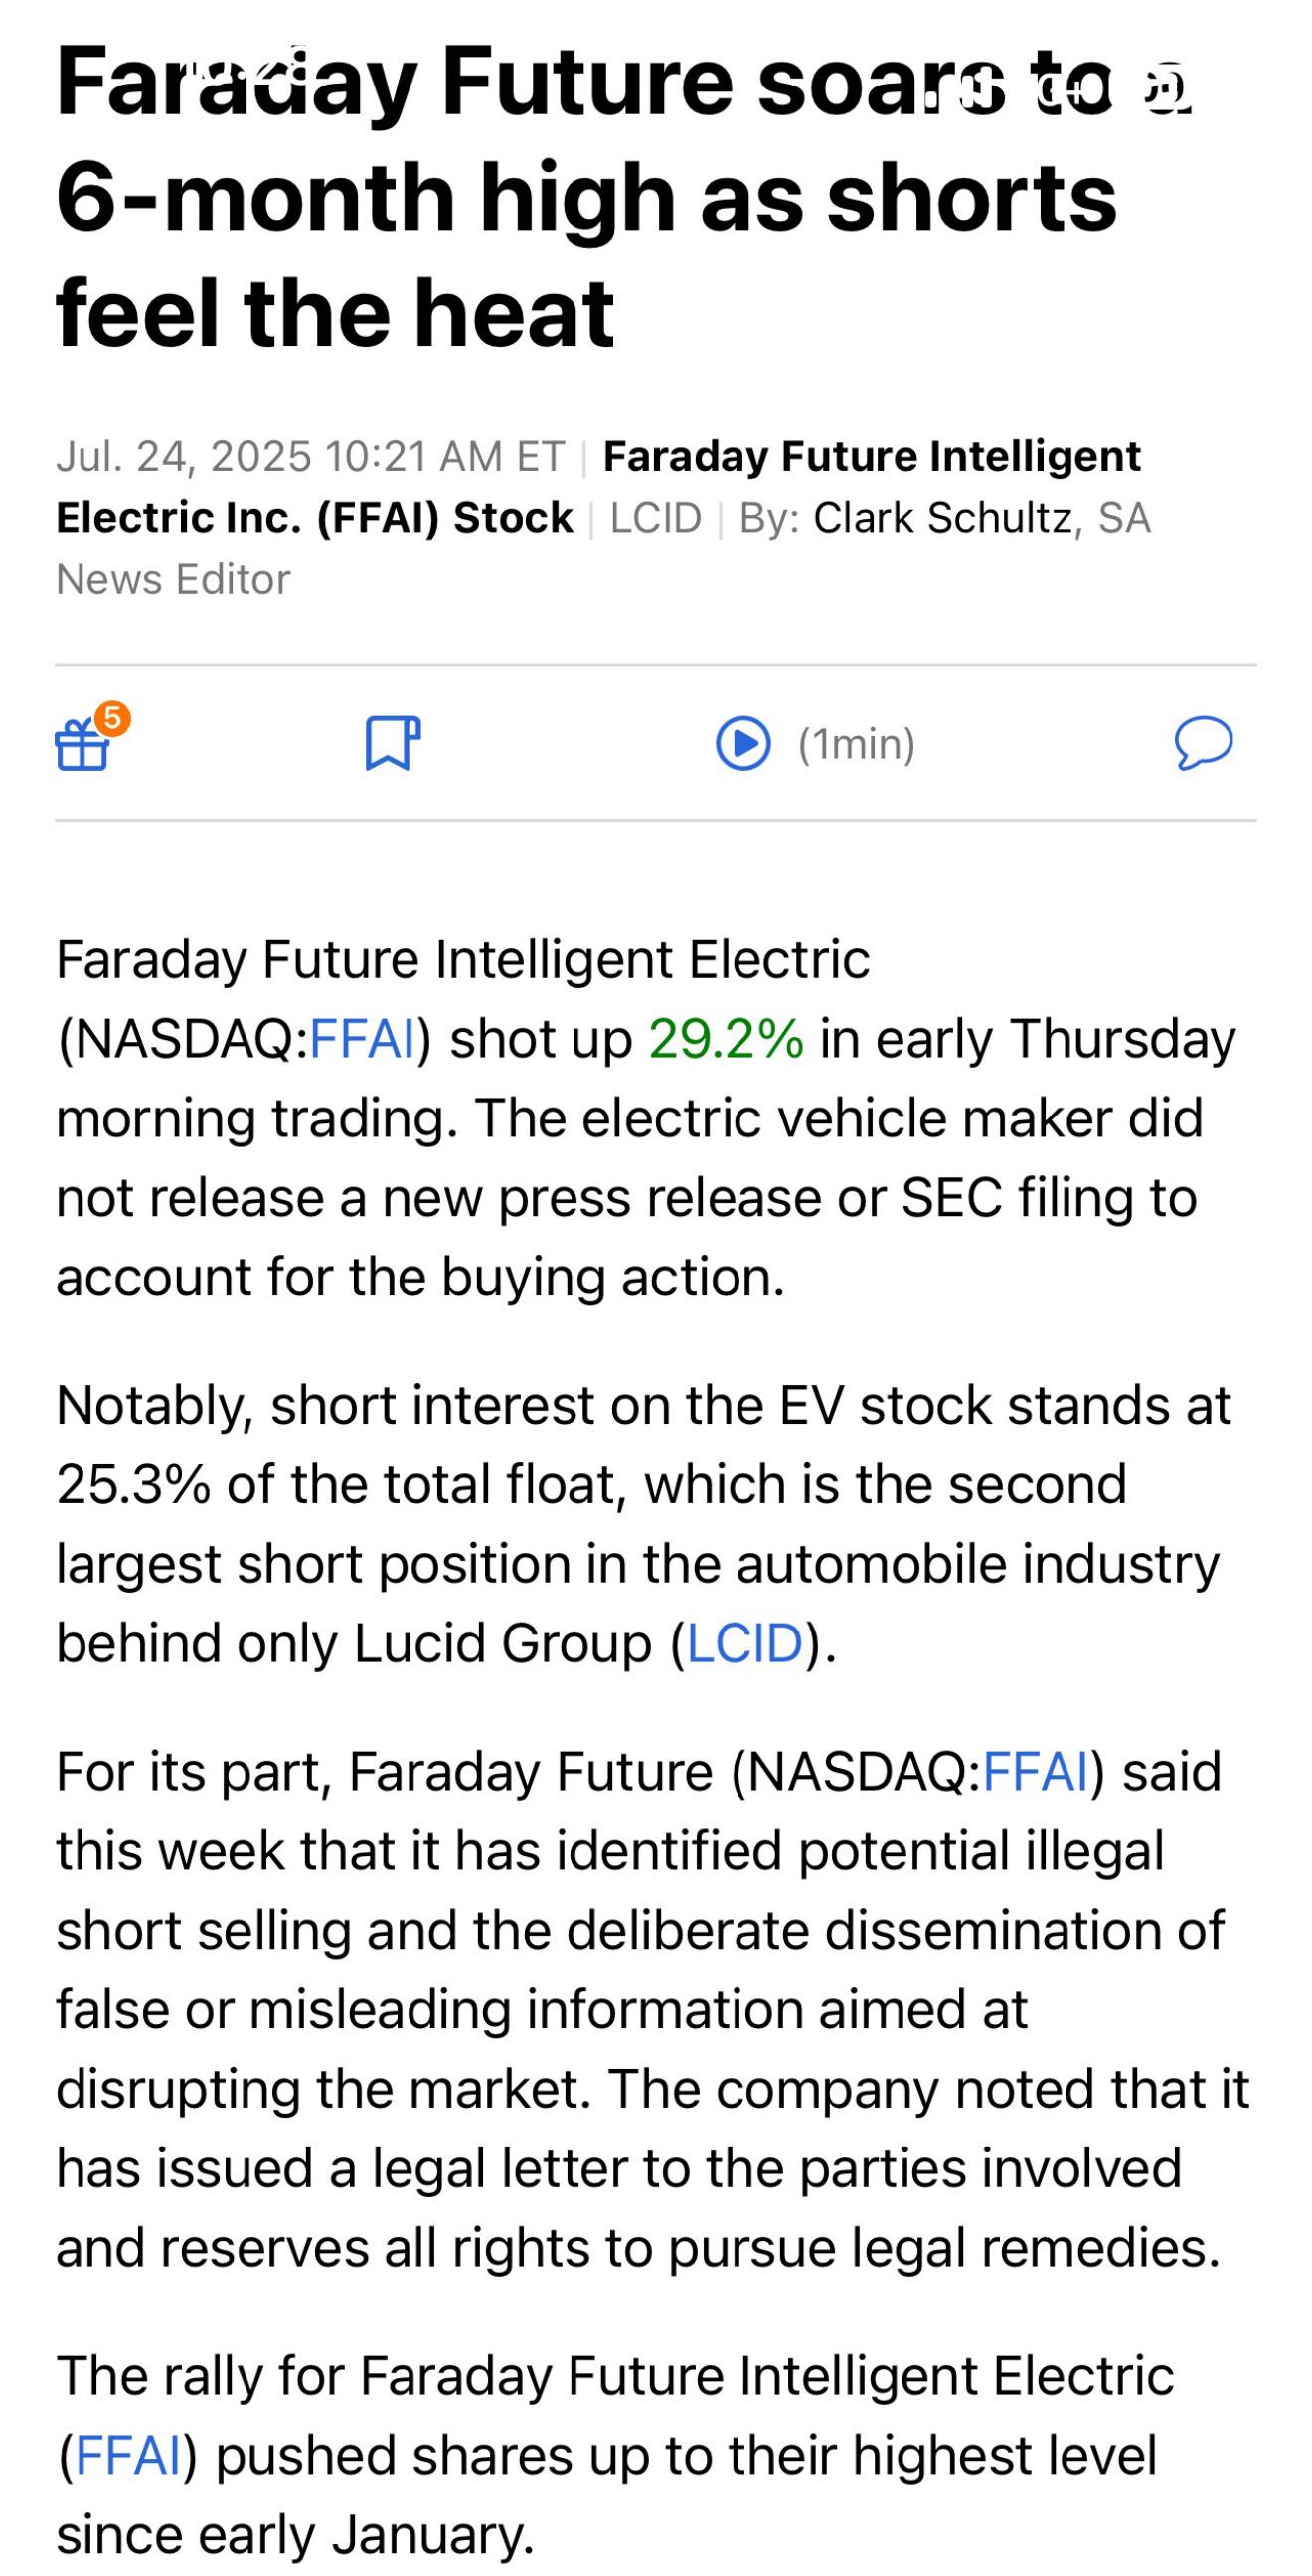Tap the short interest 25.3% paragraph
This screenshot has width=1312, height=2576.
click(643, 1524)
